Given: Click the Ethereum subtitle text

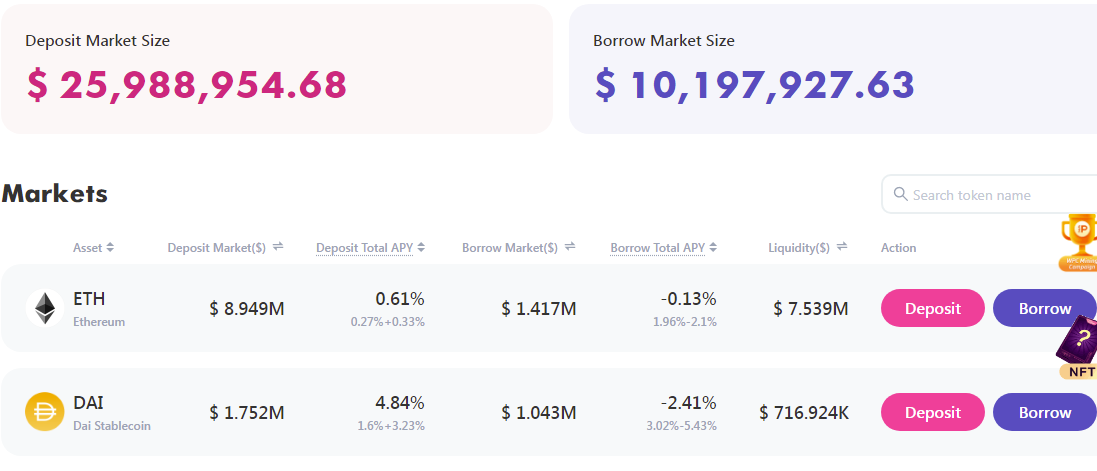Looking at the screenshot, I should (x=99, y=322).
